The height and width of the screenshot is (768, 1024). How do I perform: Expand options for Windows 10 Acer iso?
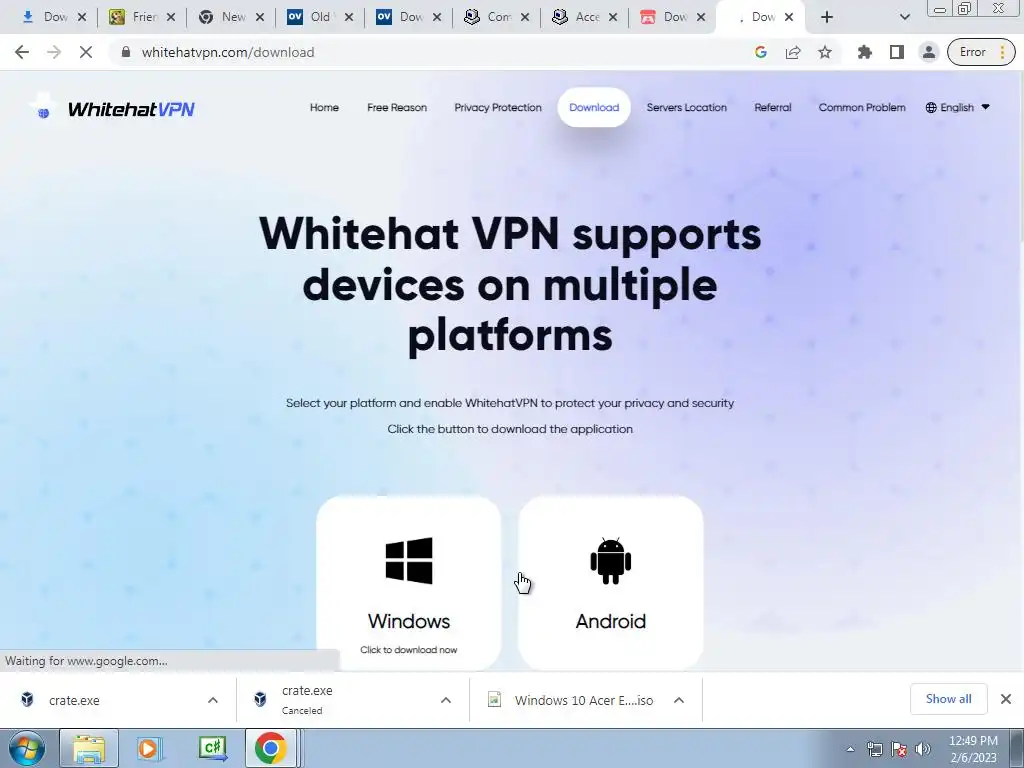pyautogui.click(x=679, y=700)
